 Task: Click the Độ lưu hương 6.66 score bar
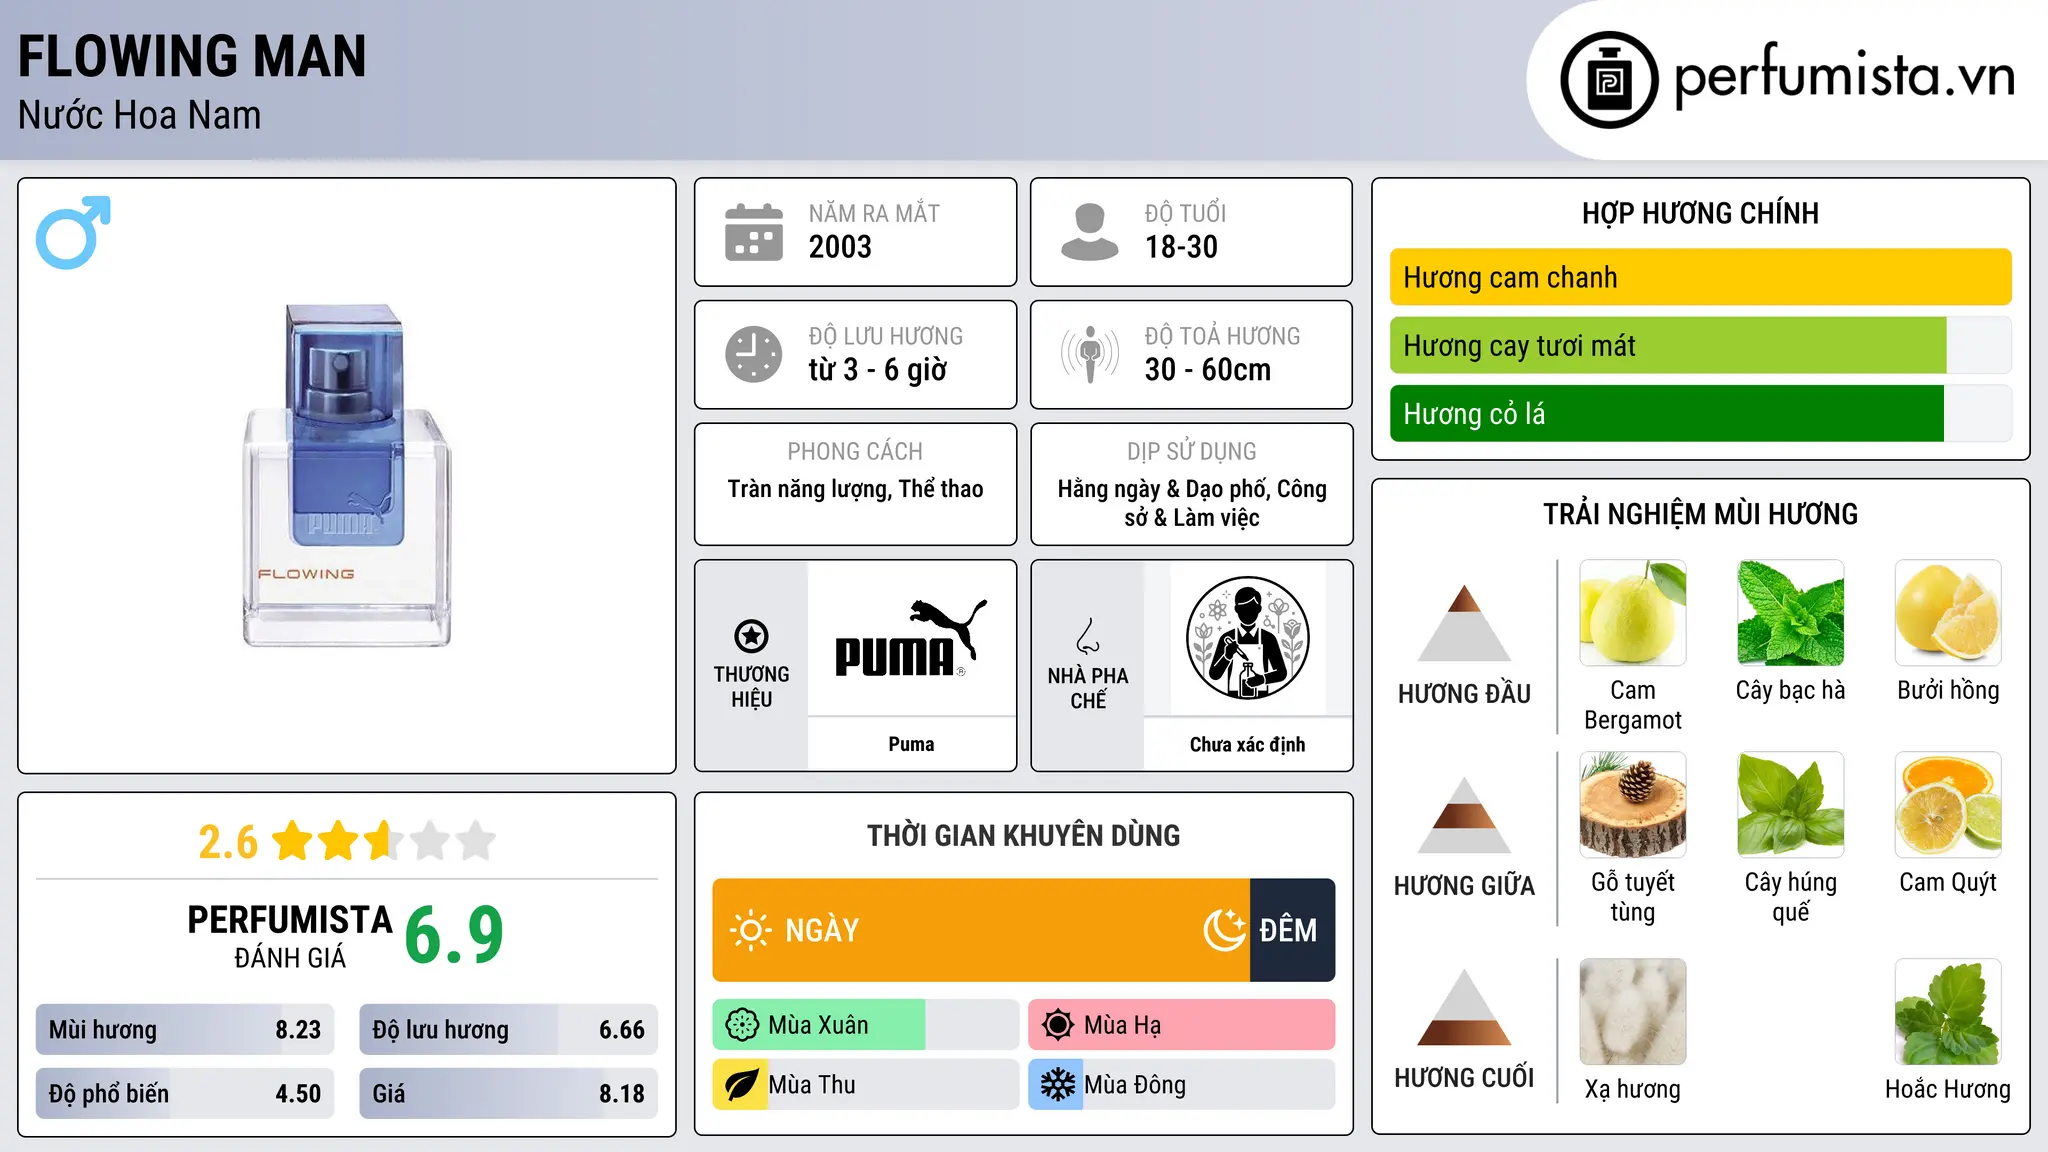[508, 1030]
